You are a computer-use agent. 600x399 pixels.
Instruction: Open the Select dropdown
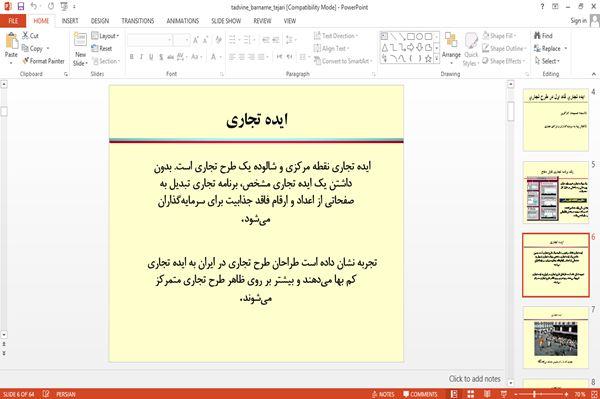547,61
